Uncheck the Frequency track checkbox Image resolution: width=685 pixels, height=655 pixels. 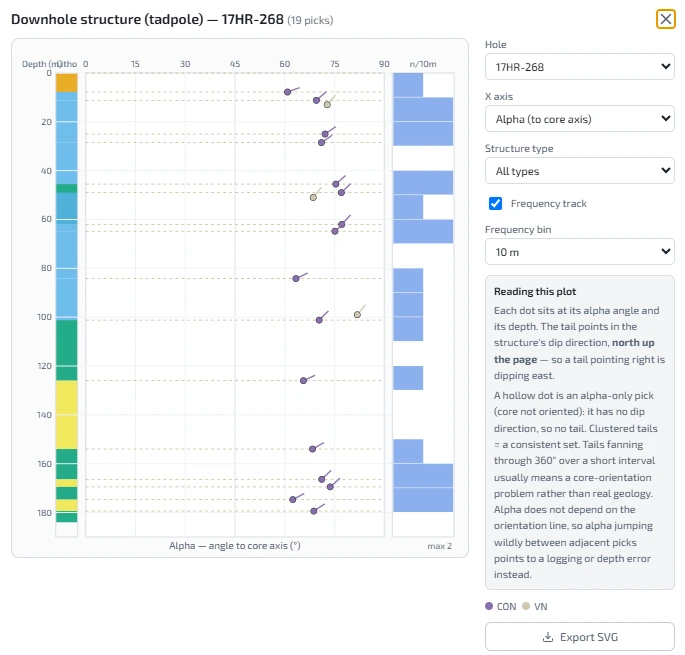pyautogui.click(x=495, y=204)
